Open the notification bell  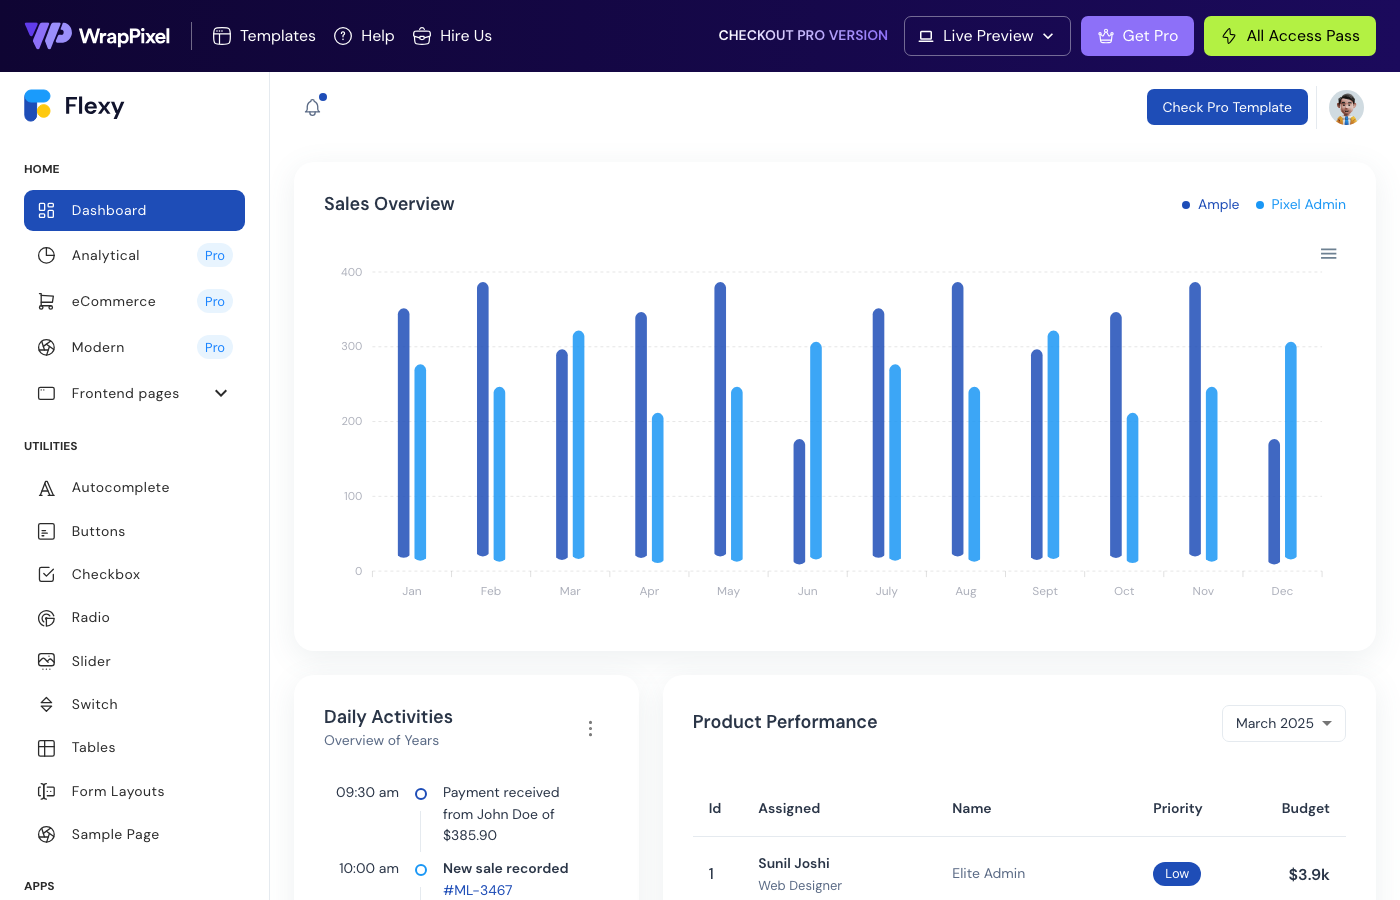pos(312,106)
